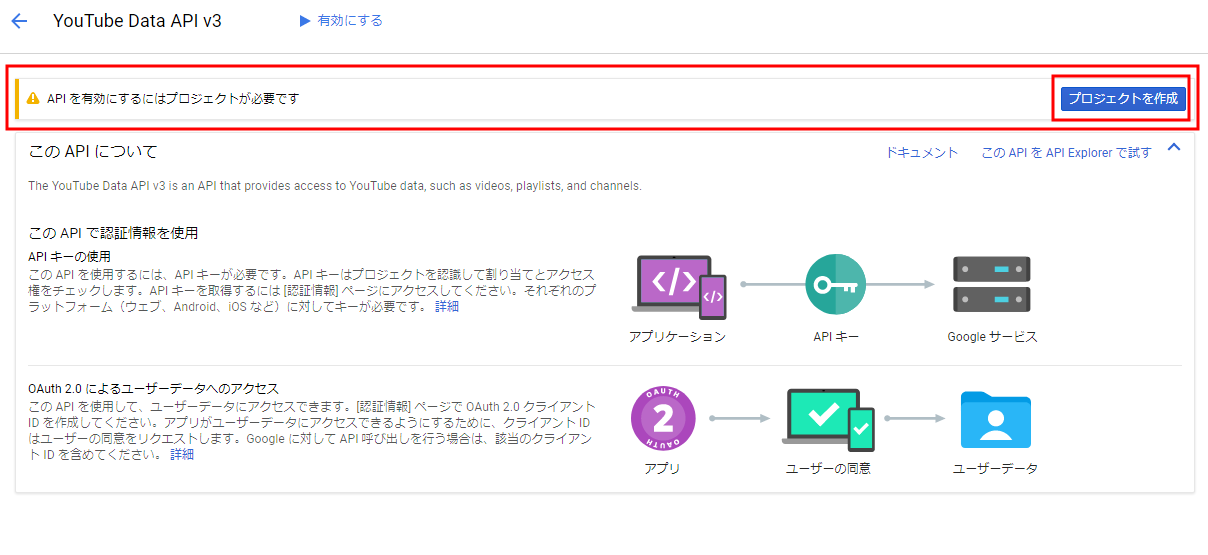This screenshot has height=555, width=1208.
Task: Click the この API で認証情報を使用 heading
Action: pyautogui.click(x=113, y=233)
